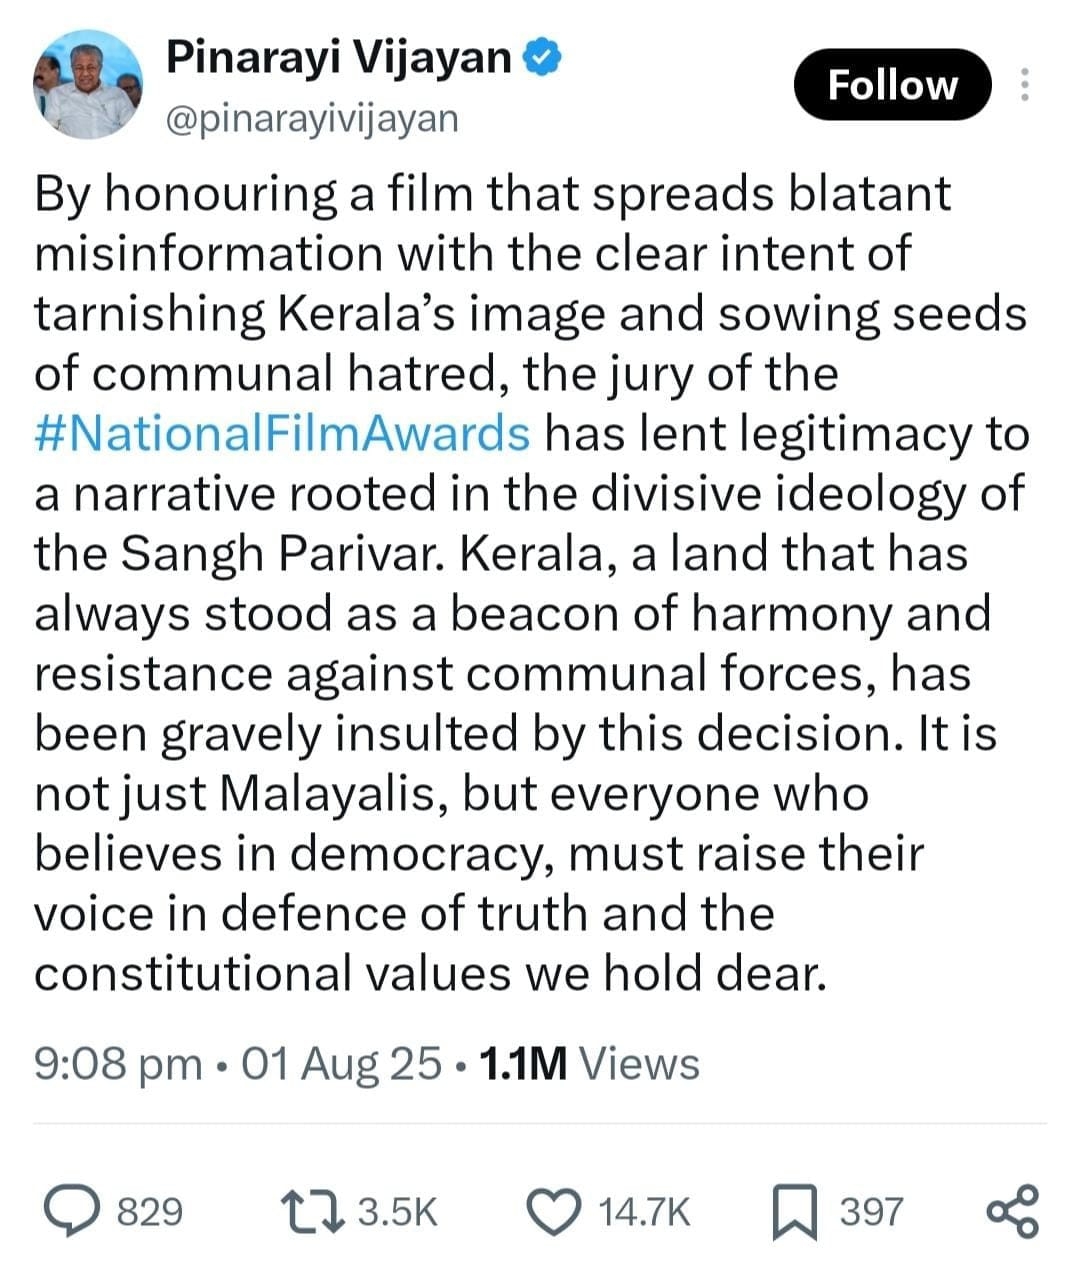1080x1280 pixels.
Task: Click the 829 replies count
Action: (150, 1212)
